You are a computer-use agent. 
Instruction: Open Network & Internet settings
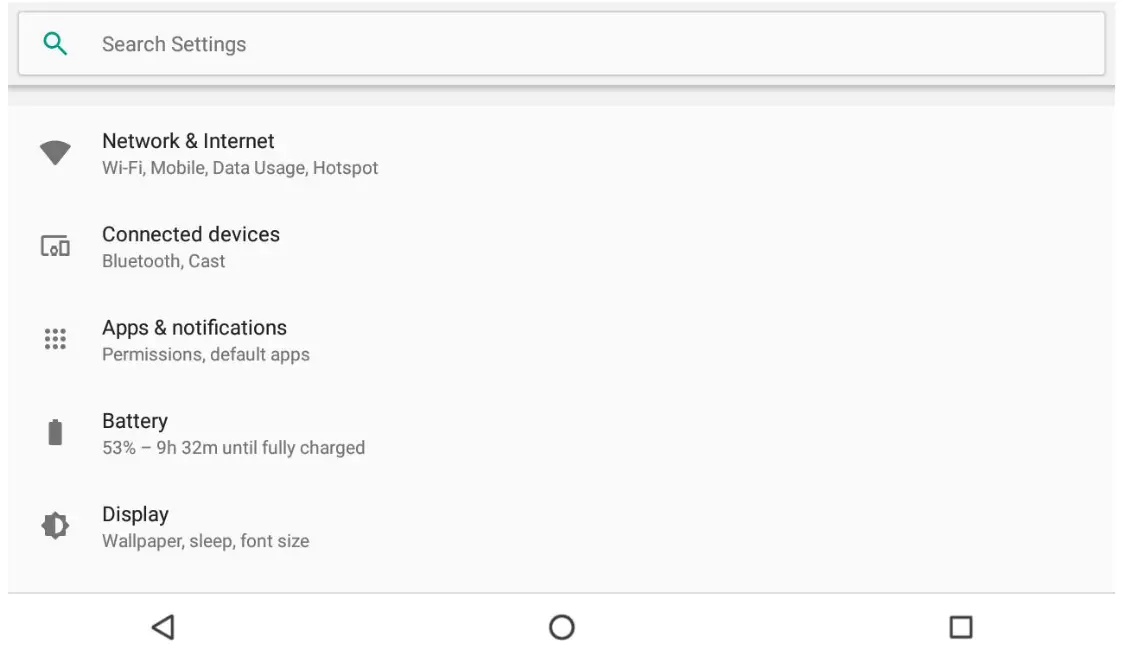[188, 141]
